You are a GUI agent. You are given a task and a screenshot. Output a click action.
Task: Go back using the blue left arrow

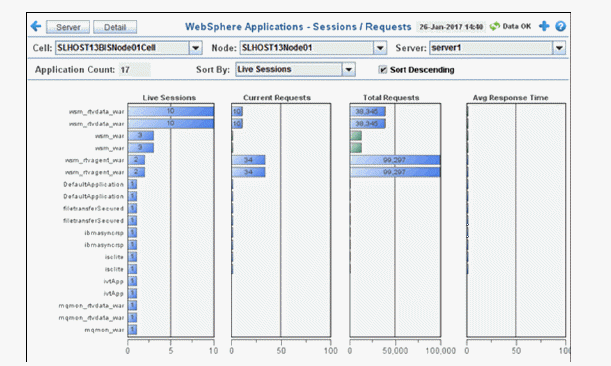pyautogui.click(x=36, y=26)
